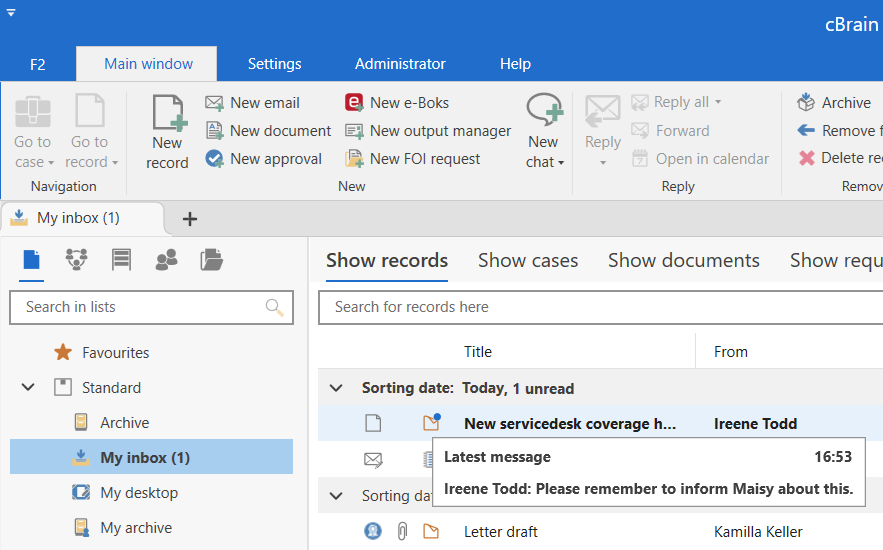Click the Open in calendar icon

640,159
